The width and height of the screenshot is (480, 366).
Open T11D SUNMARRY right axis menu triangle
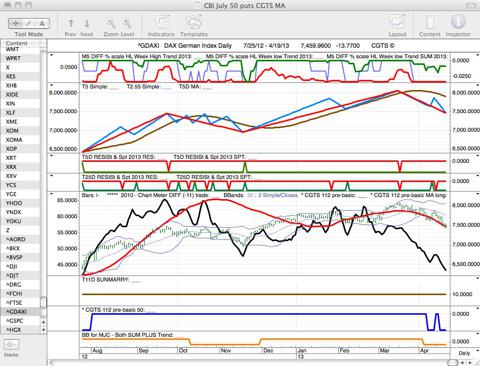click(477, 278)
